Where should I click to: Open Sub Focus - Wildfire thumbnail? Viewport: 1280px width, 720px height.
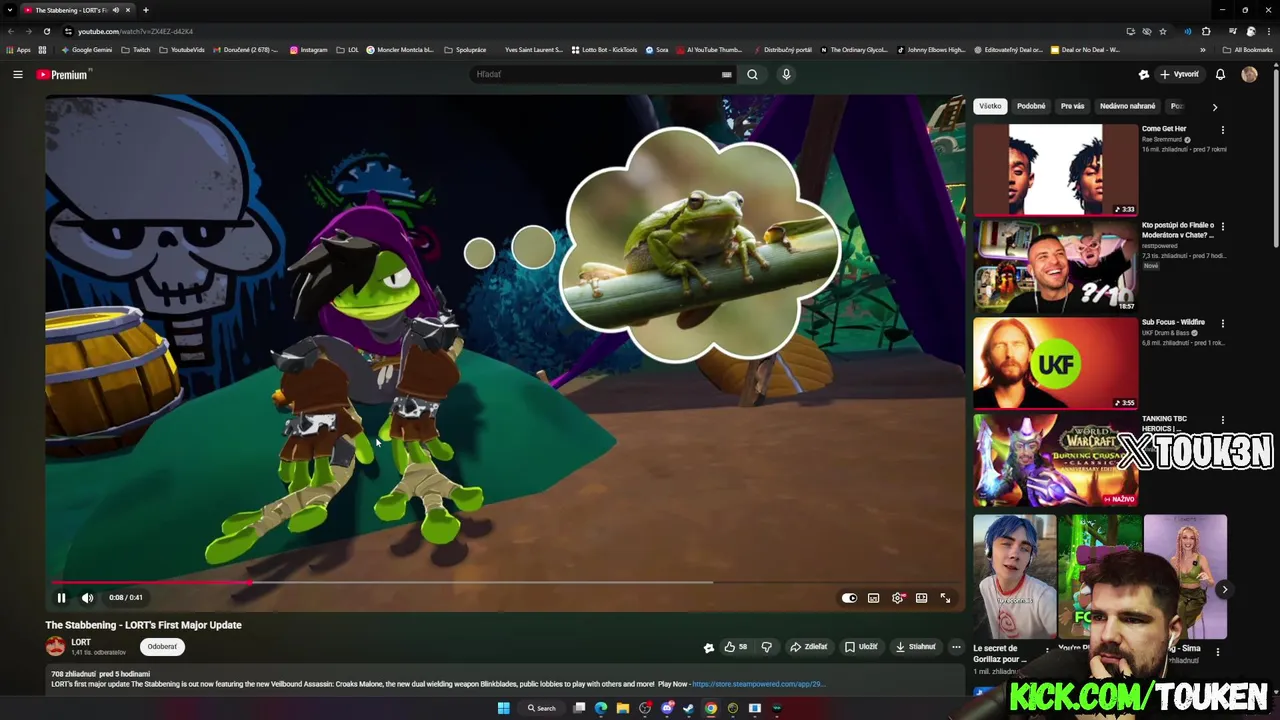[x=1055, y=363]
